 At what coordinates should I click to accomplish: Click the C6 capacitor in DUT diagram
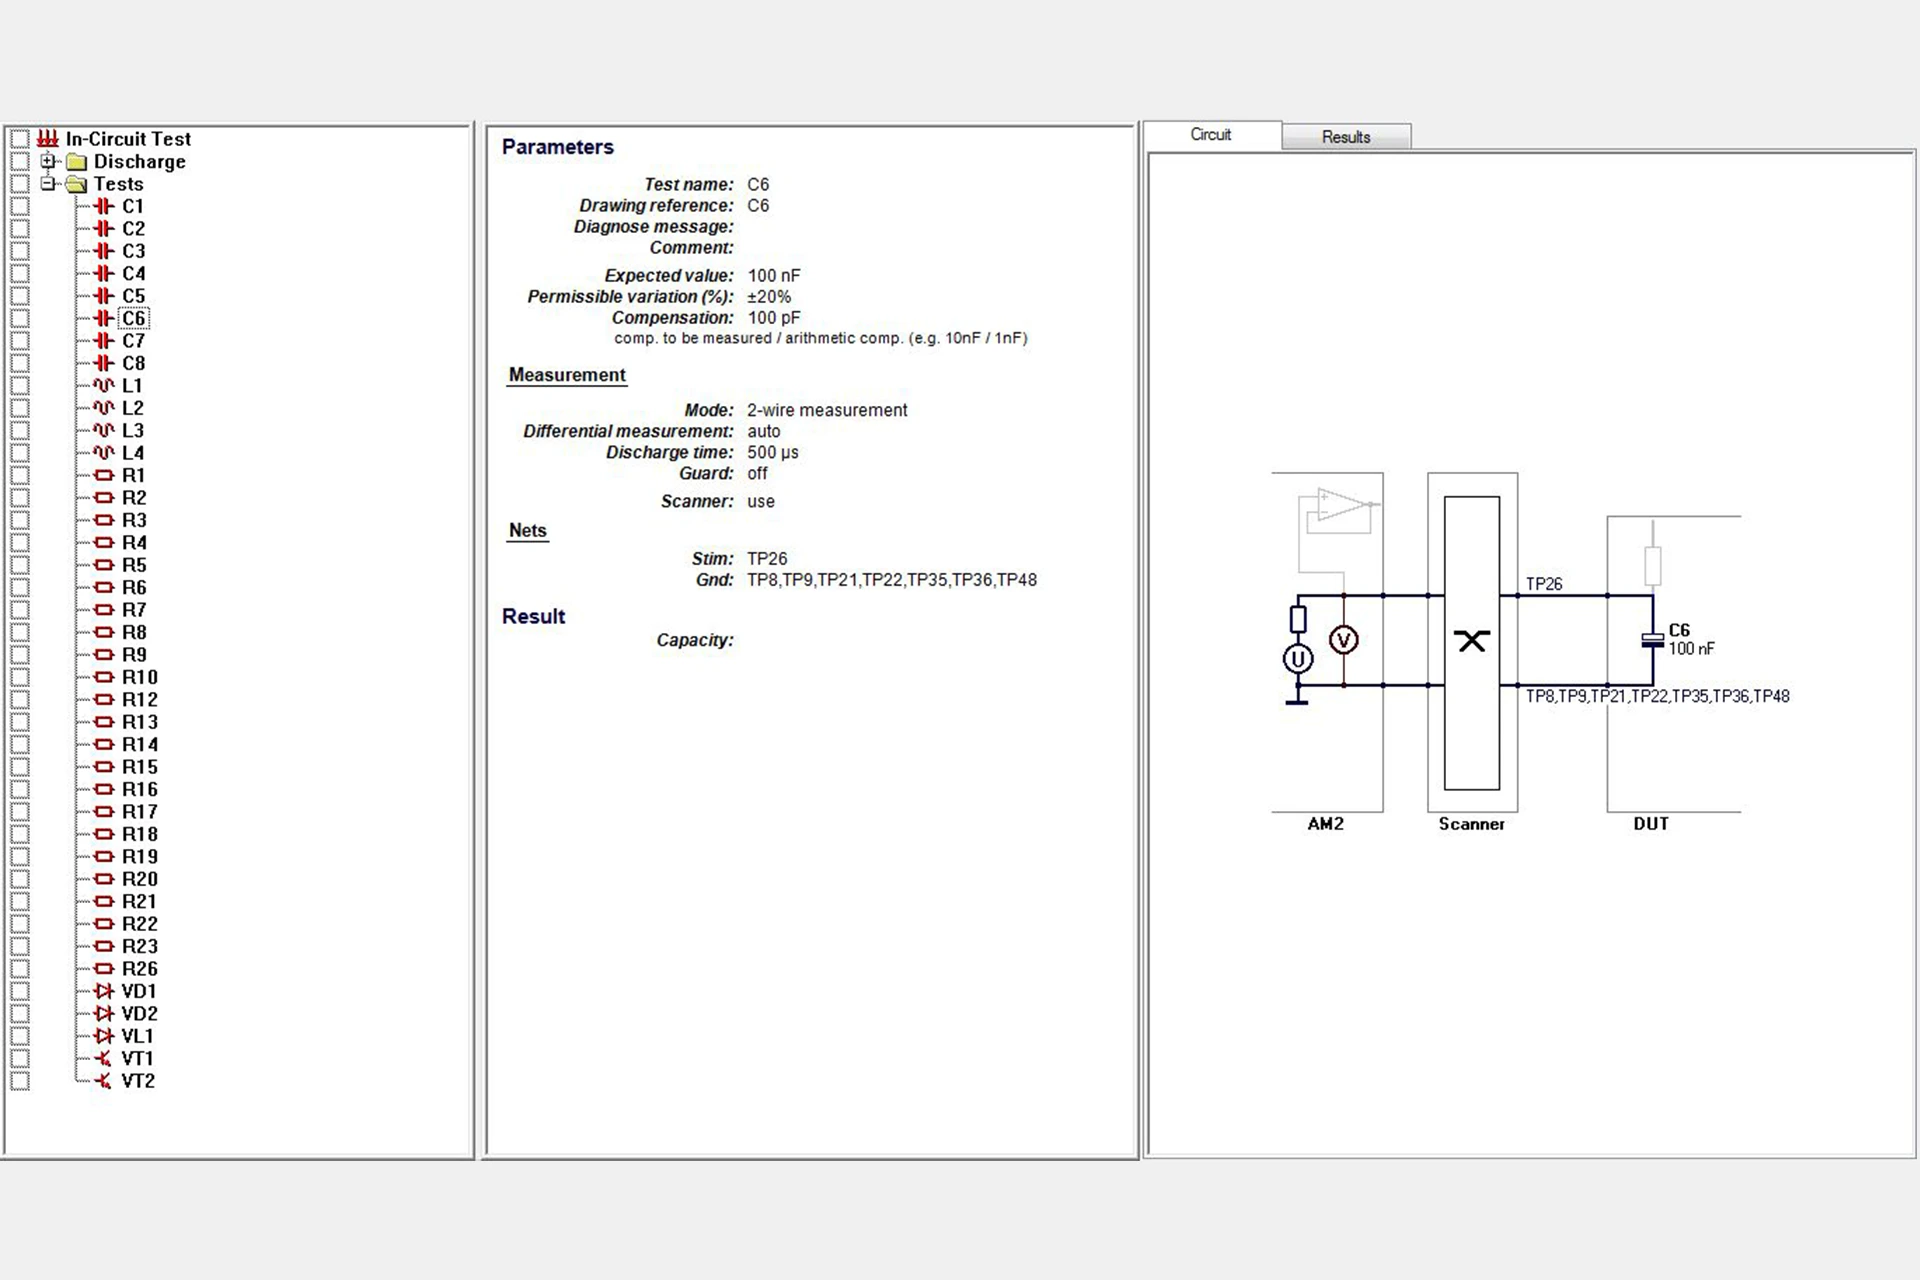tap(1652, 640)
